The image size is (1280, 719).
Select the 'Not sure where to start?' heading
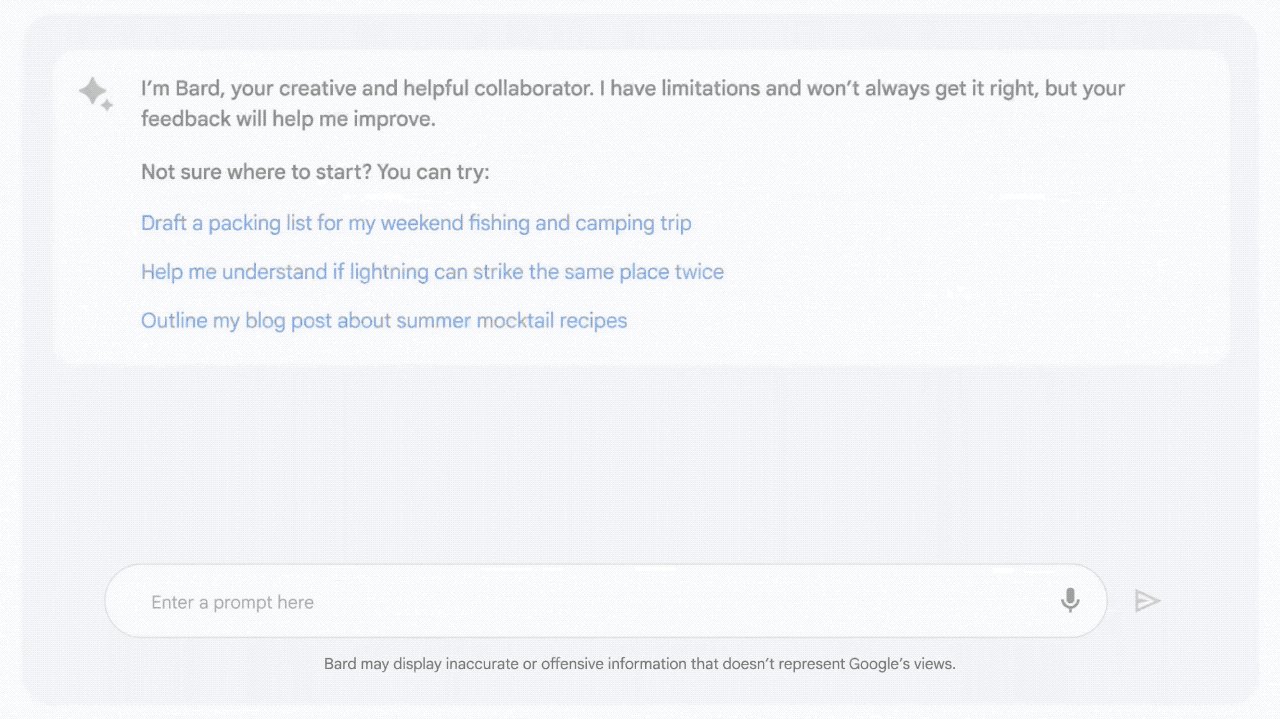[315, 171]
